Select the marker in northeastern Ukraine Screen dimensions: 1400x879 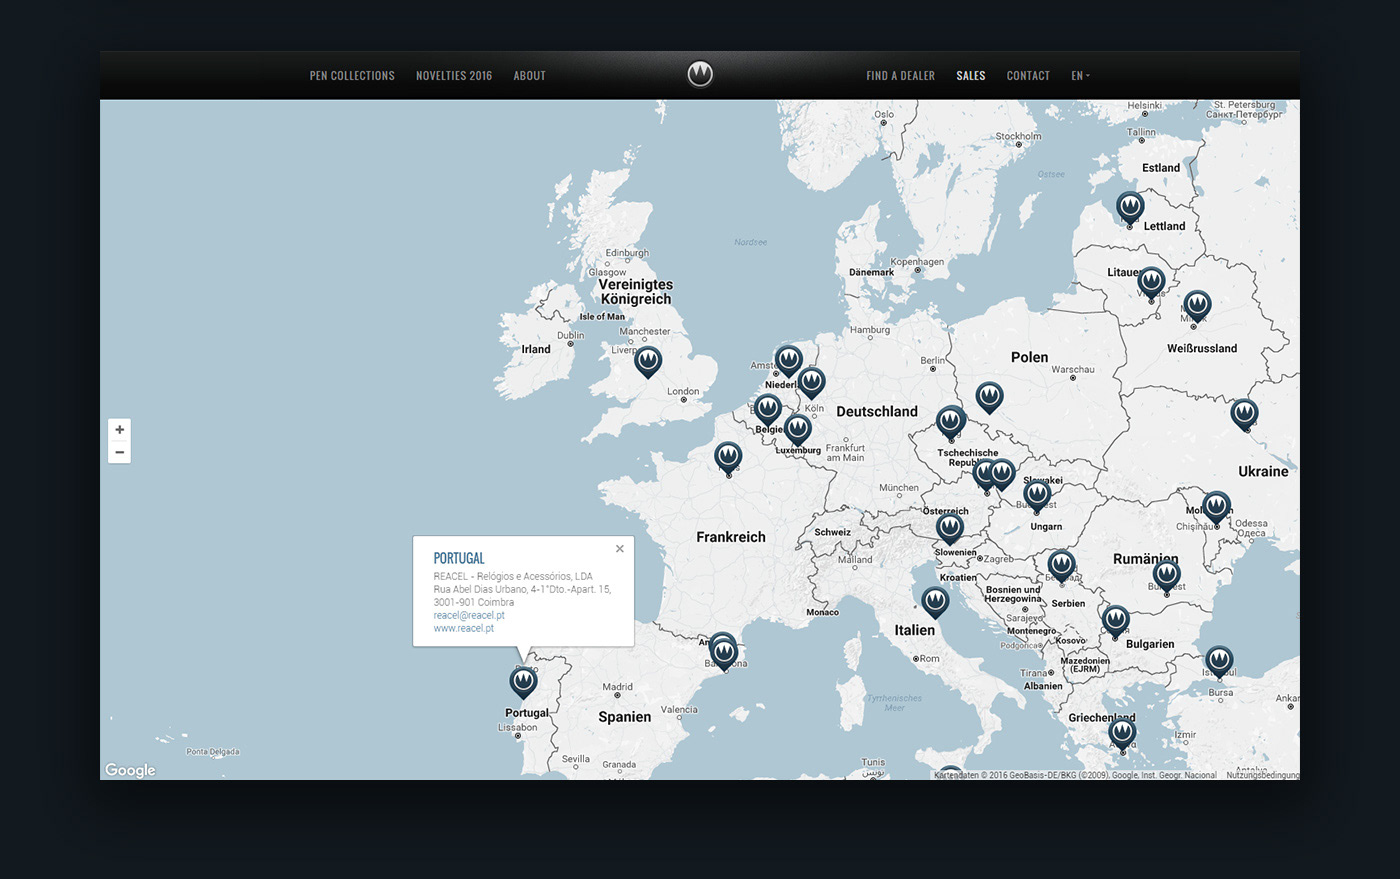tap(1244, 413)
